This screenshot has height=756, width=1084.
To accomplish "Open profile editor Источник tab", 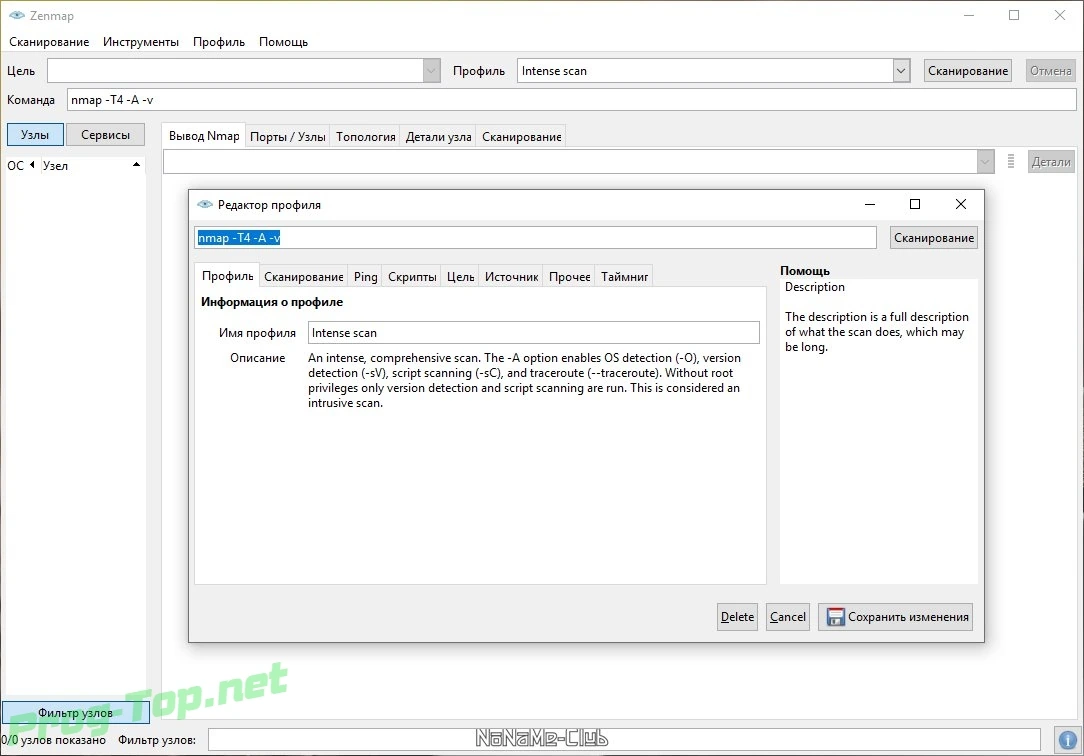I will [511, 276].
